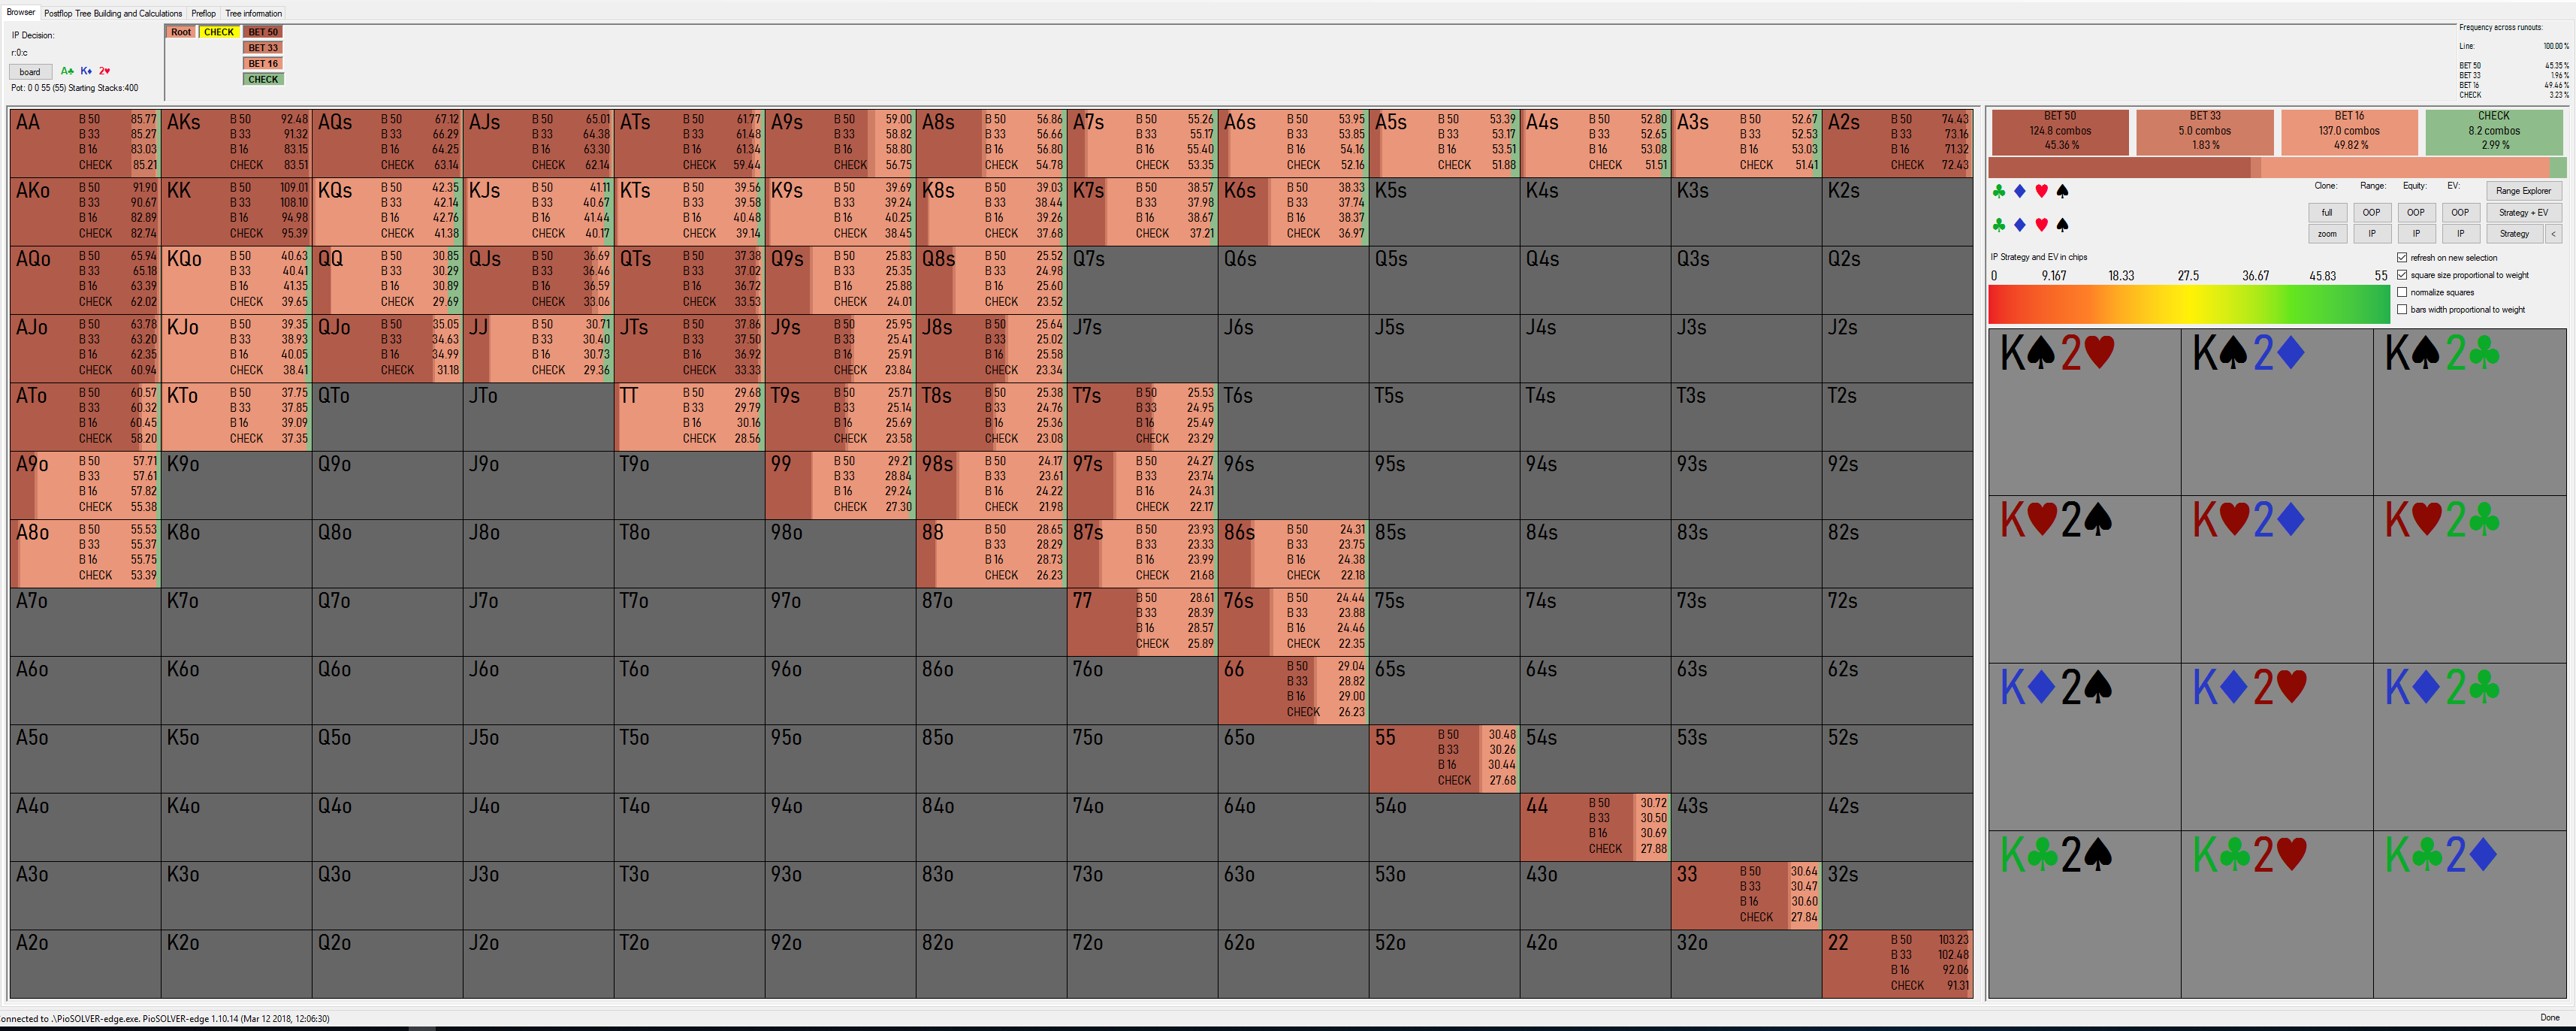Click the blue diamond icon in top suit row

[x=2020, y=191]
